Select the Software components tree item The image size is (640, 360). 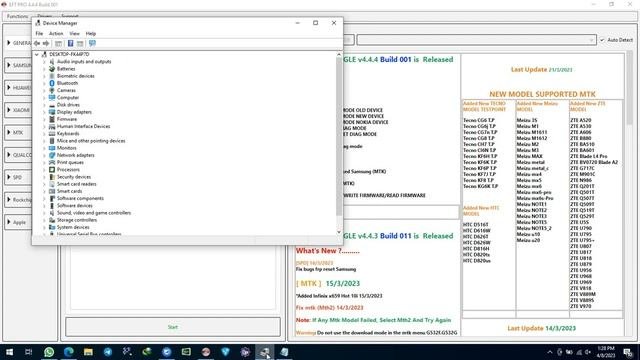(80, 198)
